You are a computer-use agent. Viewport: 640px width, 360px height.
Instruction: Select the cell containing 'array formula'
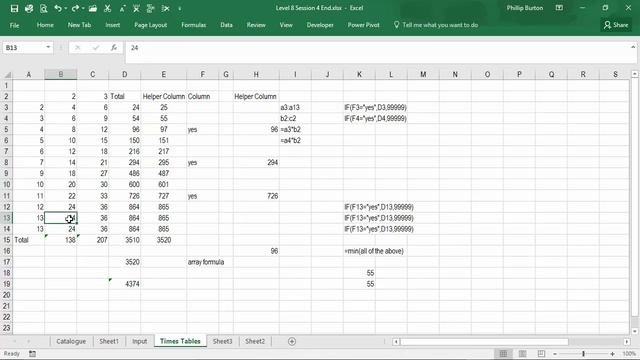(202, 262)
